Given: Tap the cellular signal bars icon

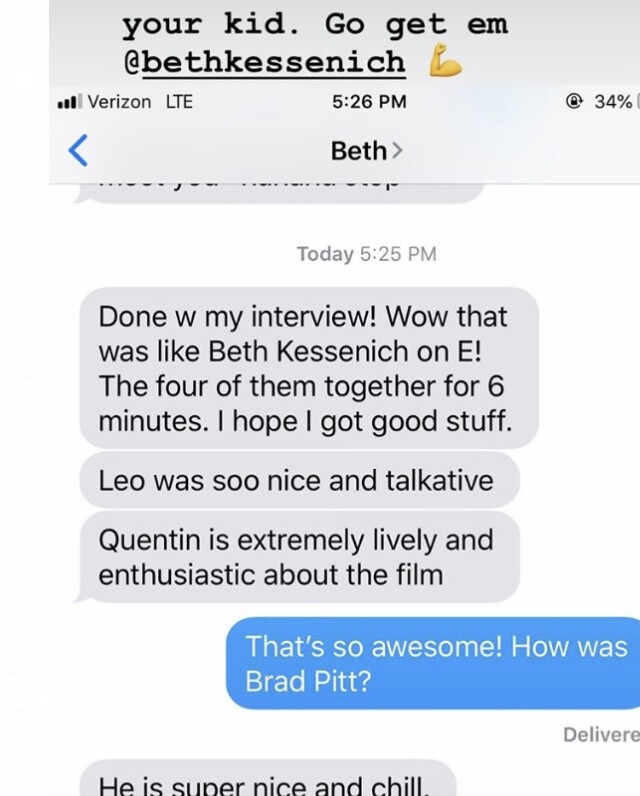Looking at the screenshot, I should pyautogui.click(x=70, y=102).
